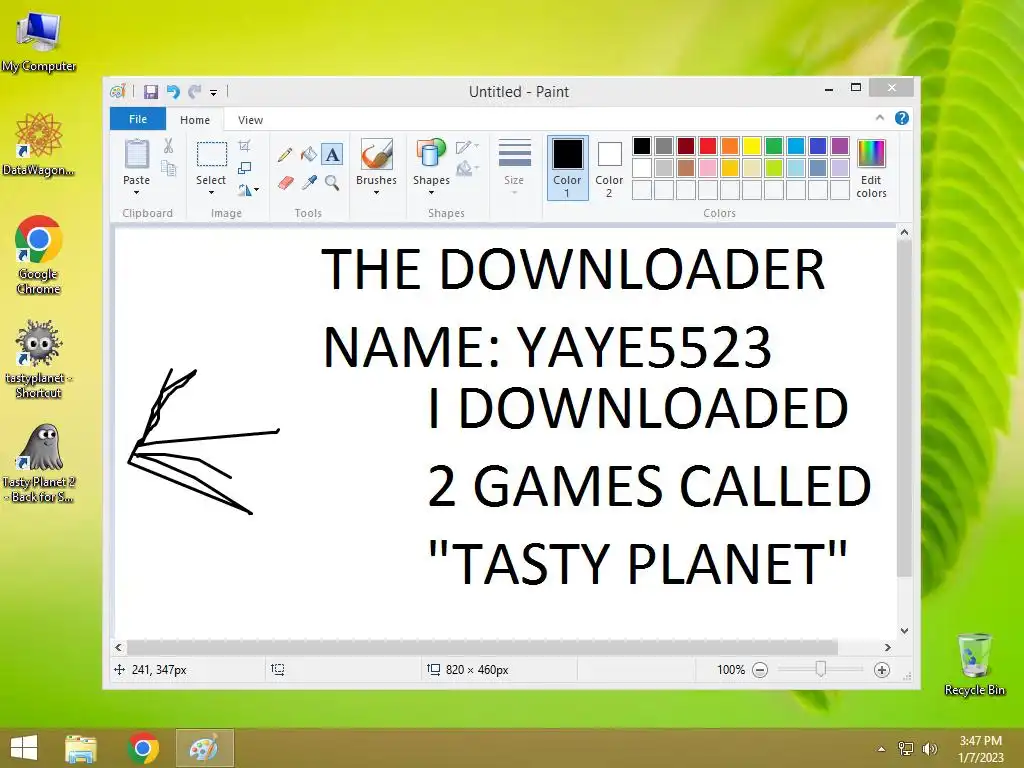Screen dimensions: 1024x768
Task: Open File Explorer from taskbar
Action: click(x=81, y=748)
